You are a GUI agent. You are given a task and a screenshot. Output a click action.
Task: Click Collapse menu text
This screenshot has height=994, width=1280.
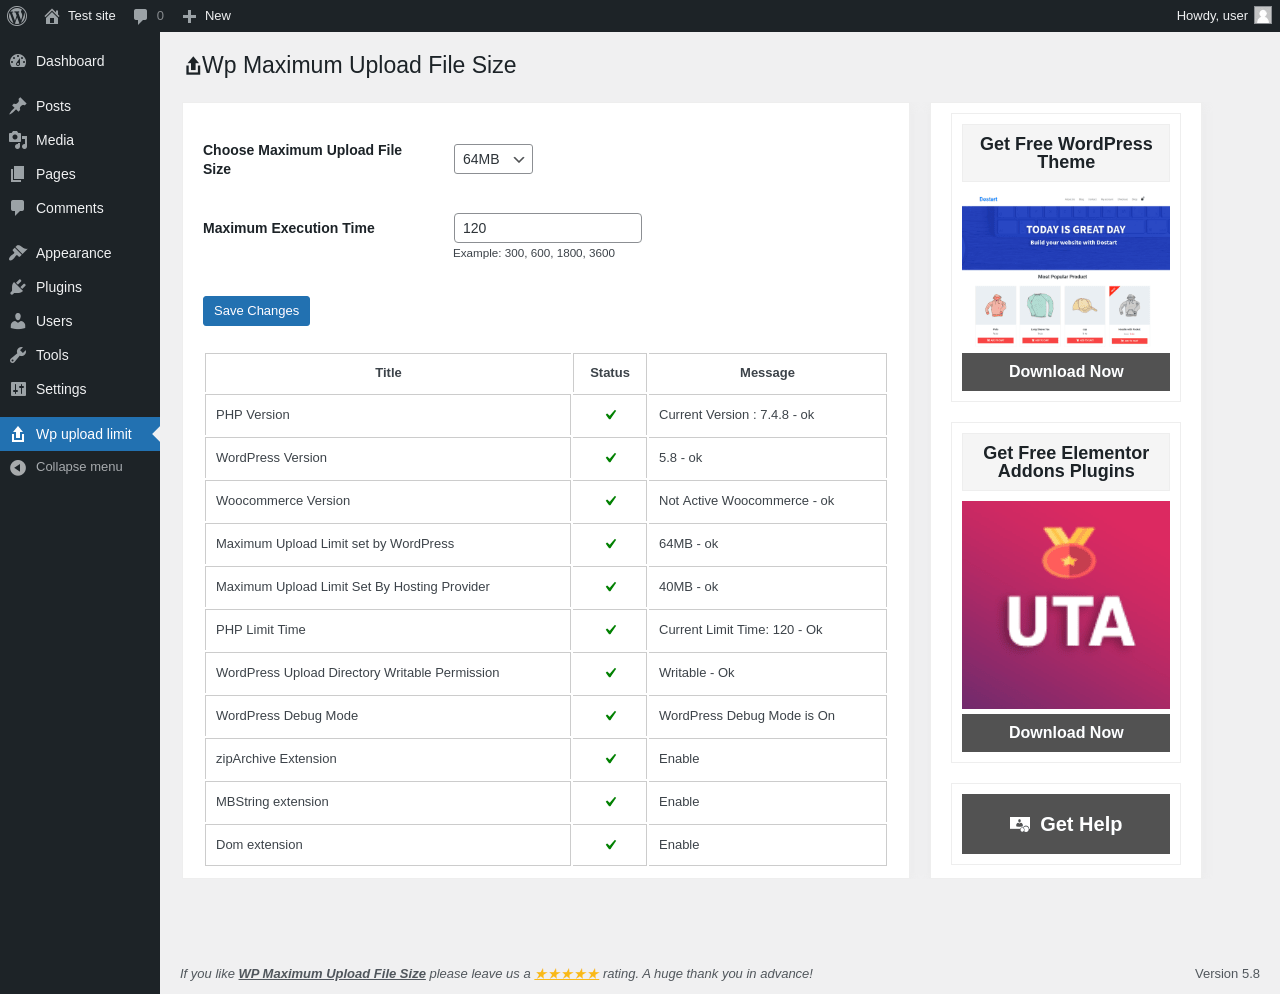click(79, 467)
